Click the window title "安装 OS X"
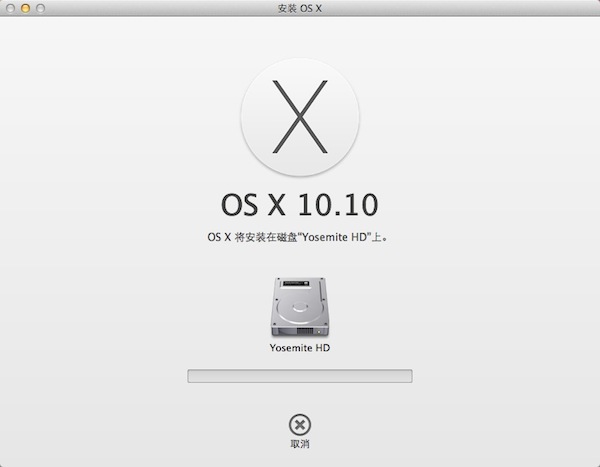The height and width of the screenshot is (467, 600). 300,8
